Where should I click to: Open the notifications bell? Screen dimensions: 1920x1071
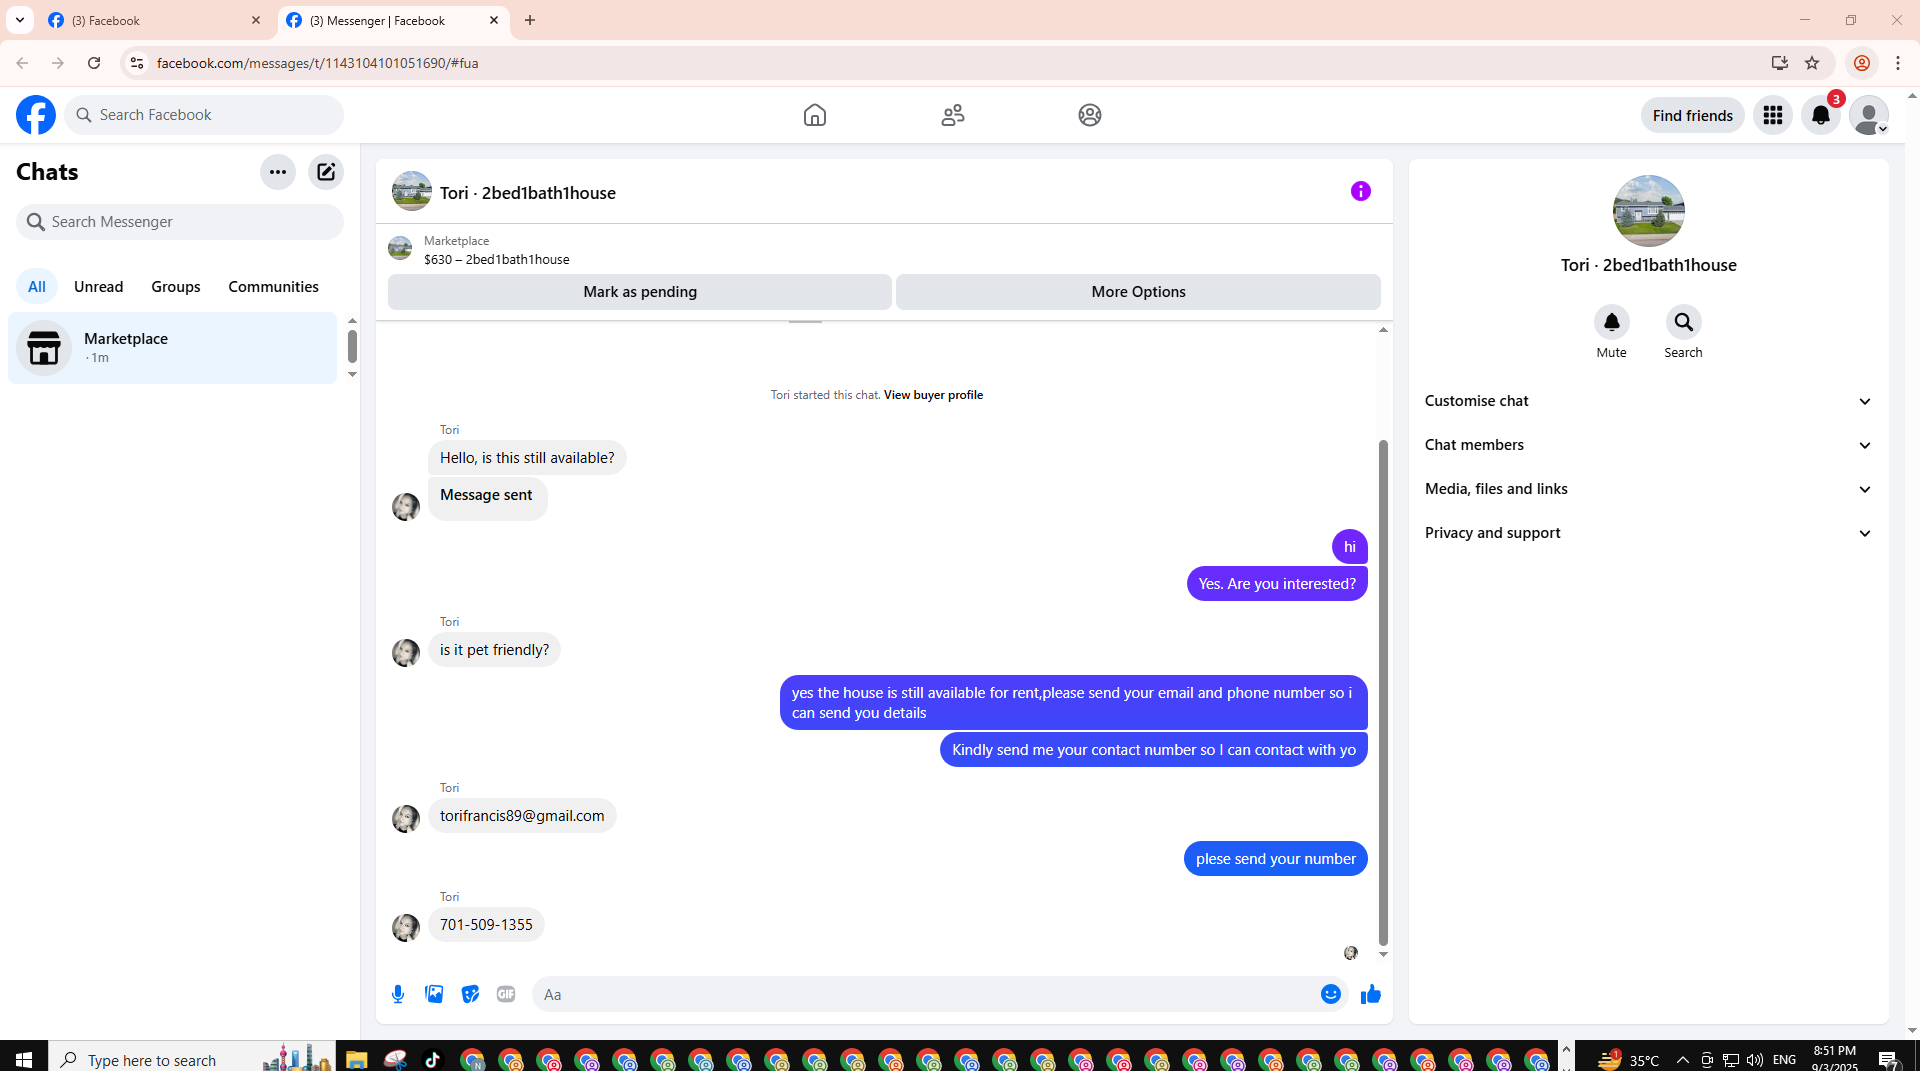coord(1821,115)
